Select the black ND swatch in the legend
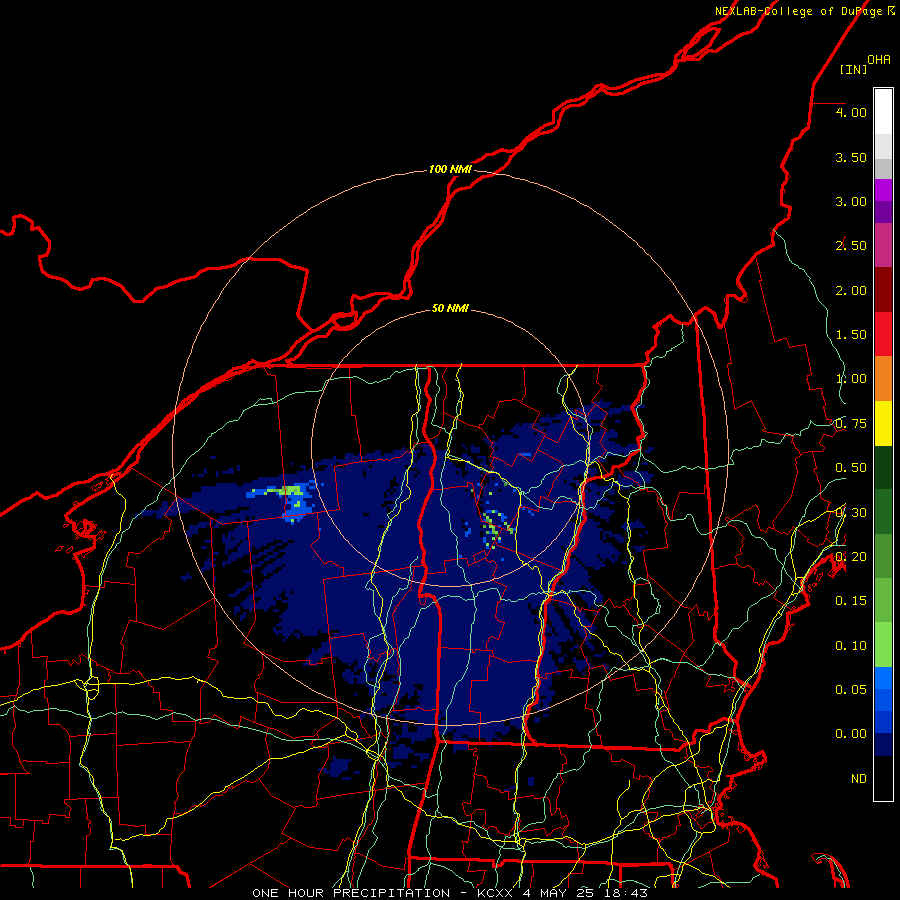This screenshot has width=900, height=900. pos(883,778)
